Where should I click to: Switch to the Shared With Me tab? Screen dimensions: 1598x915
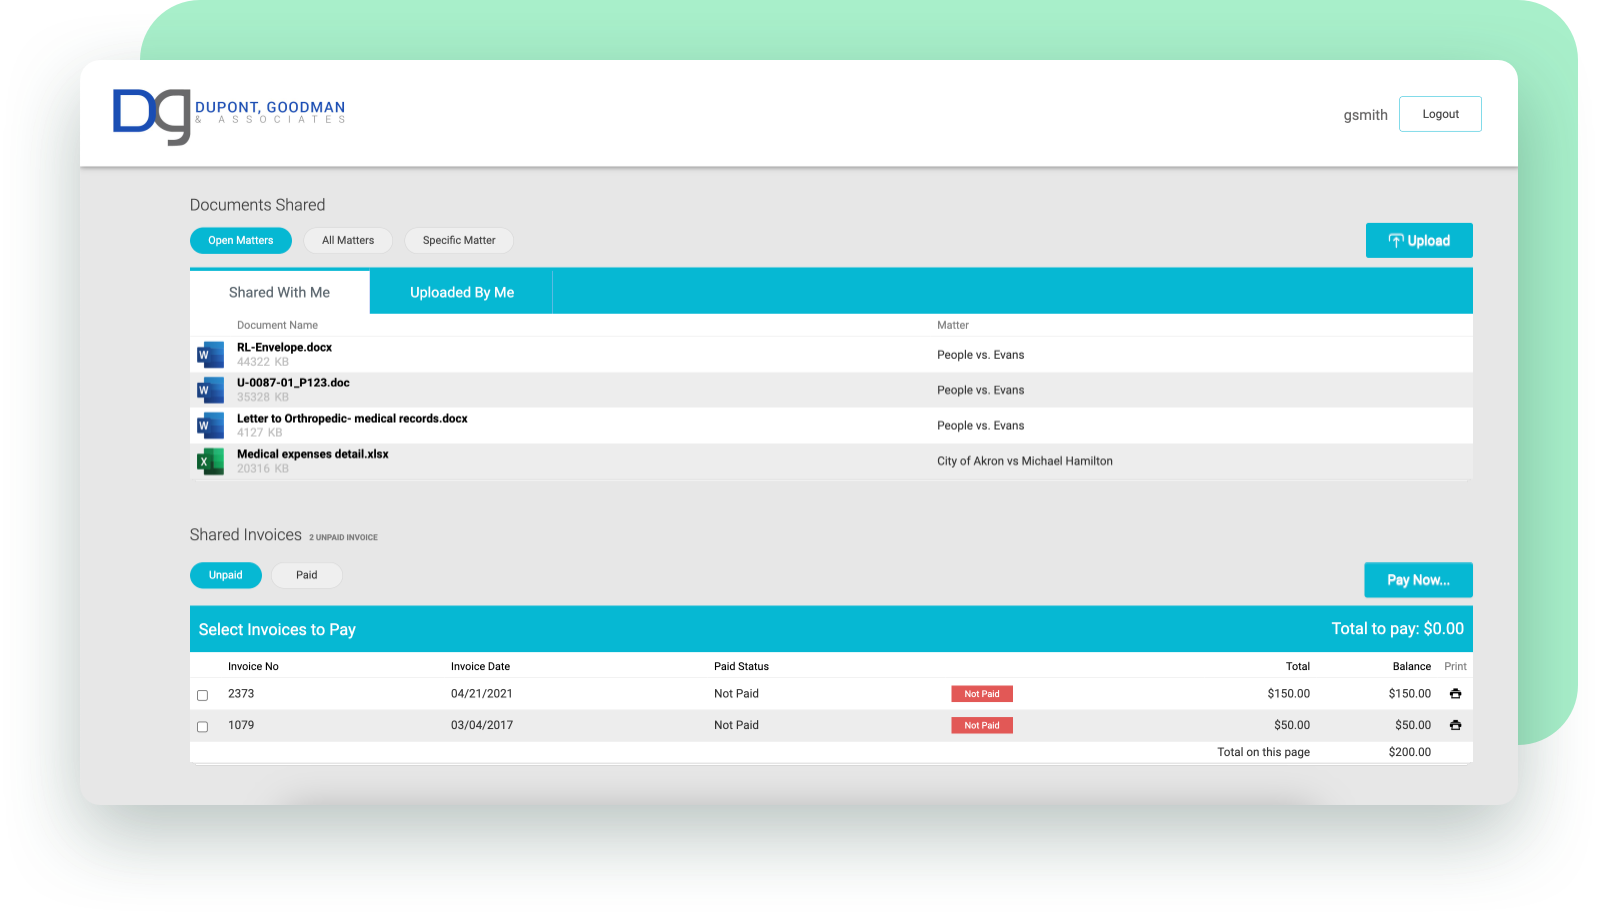279,293
